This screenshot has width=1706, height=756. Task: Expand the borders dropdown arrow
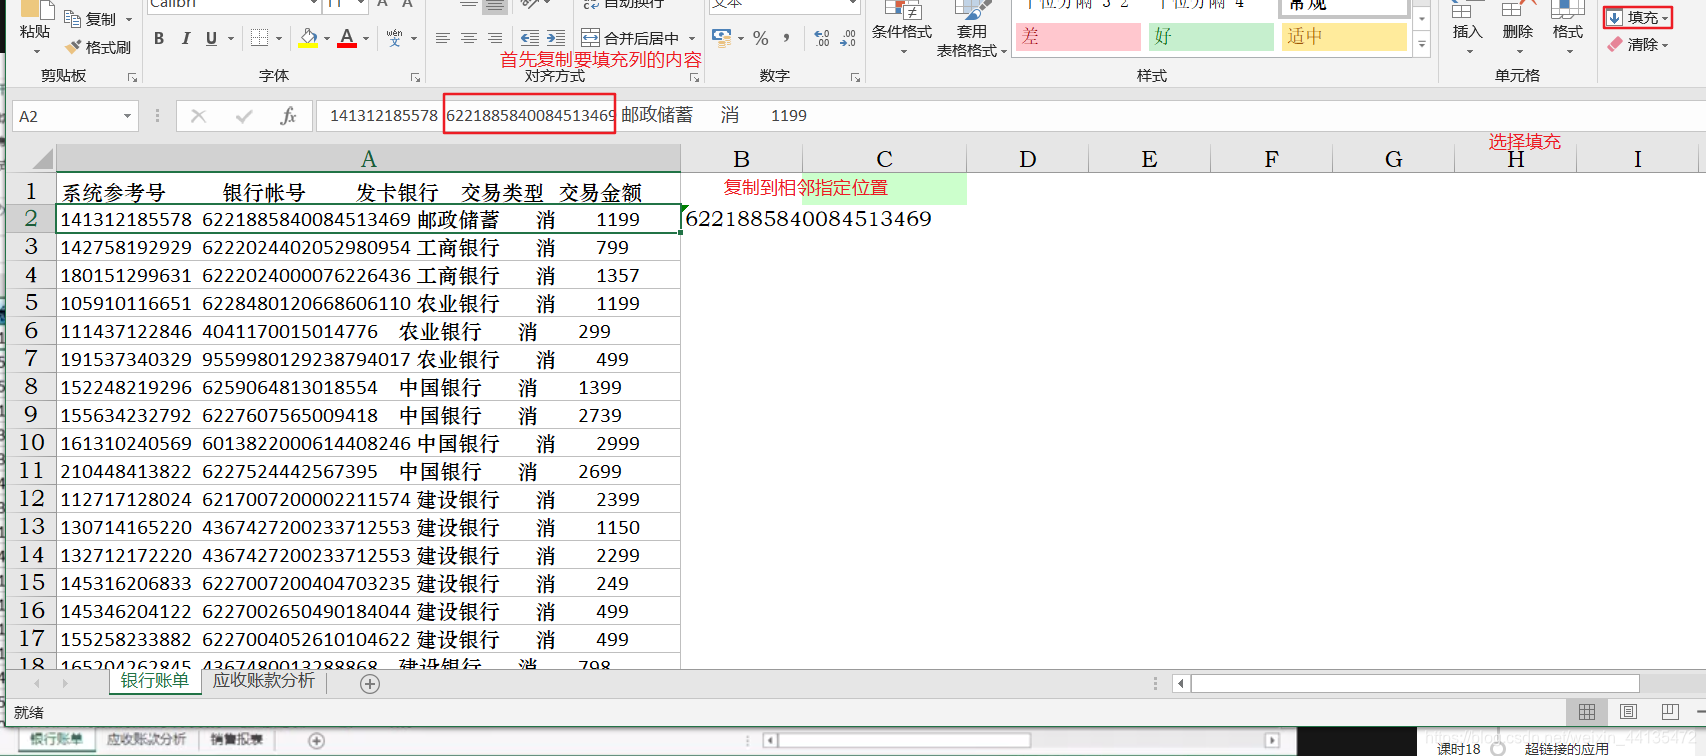(279, 39)
